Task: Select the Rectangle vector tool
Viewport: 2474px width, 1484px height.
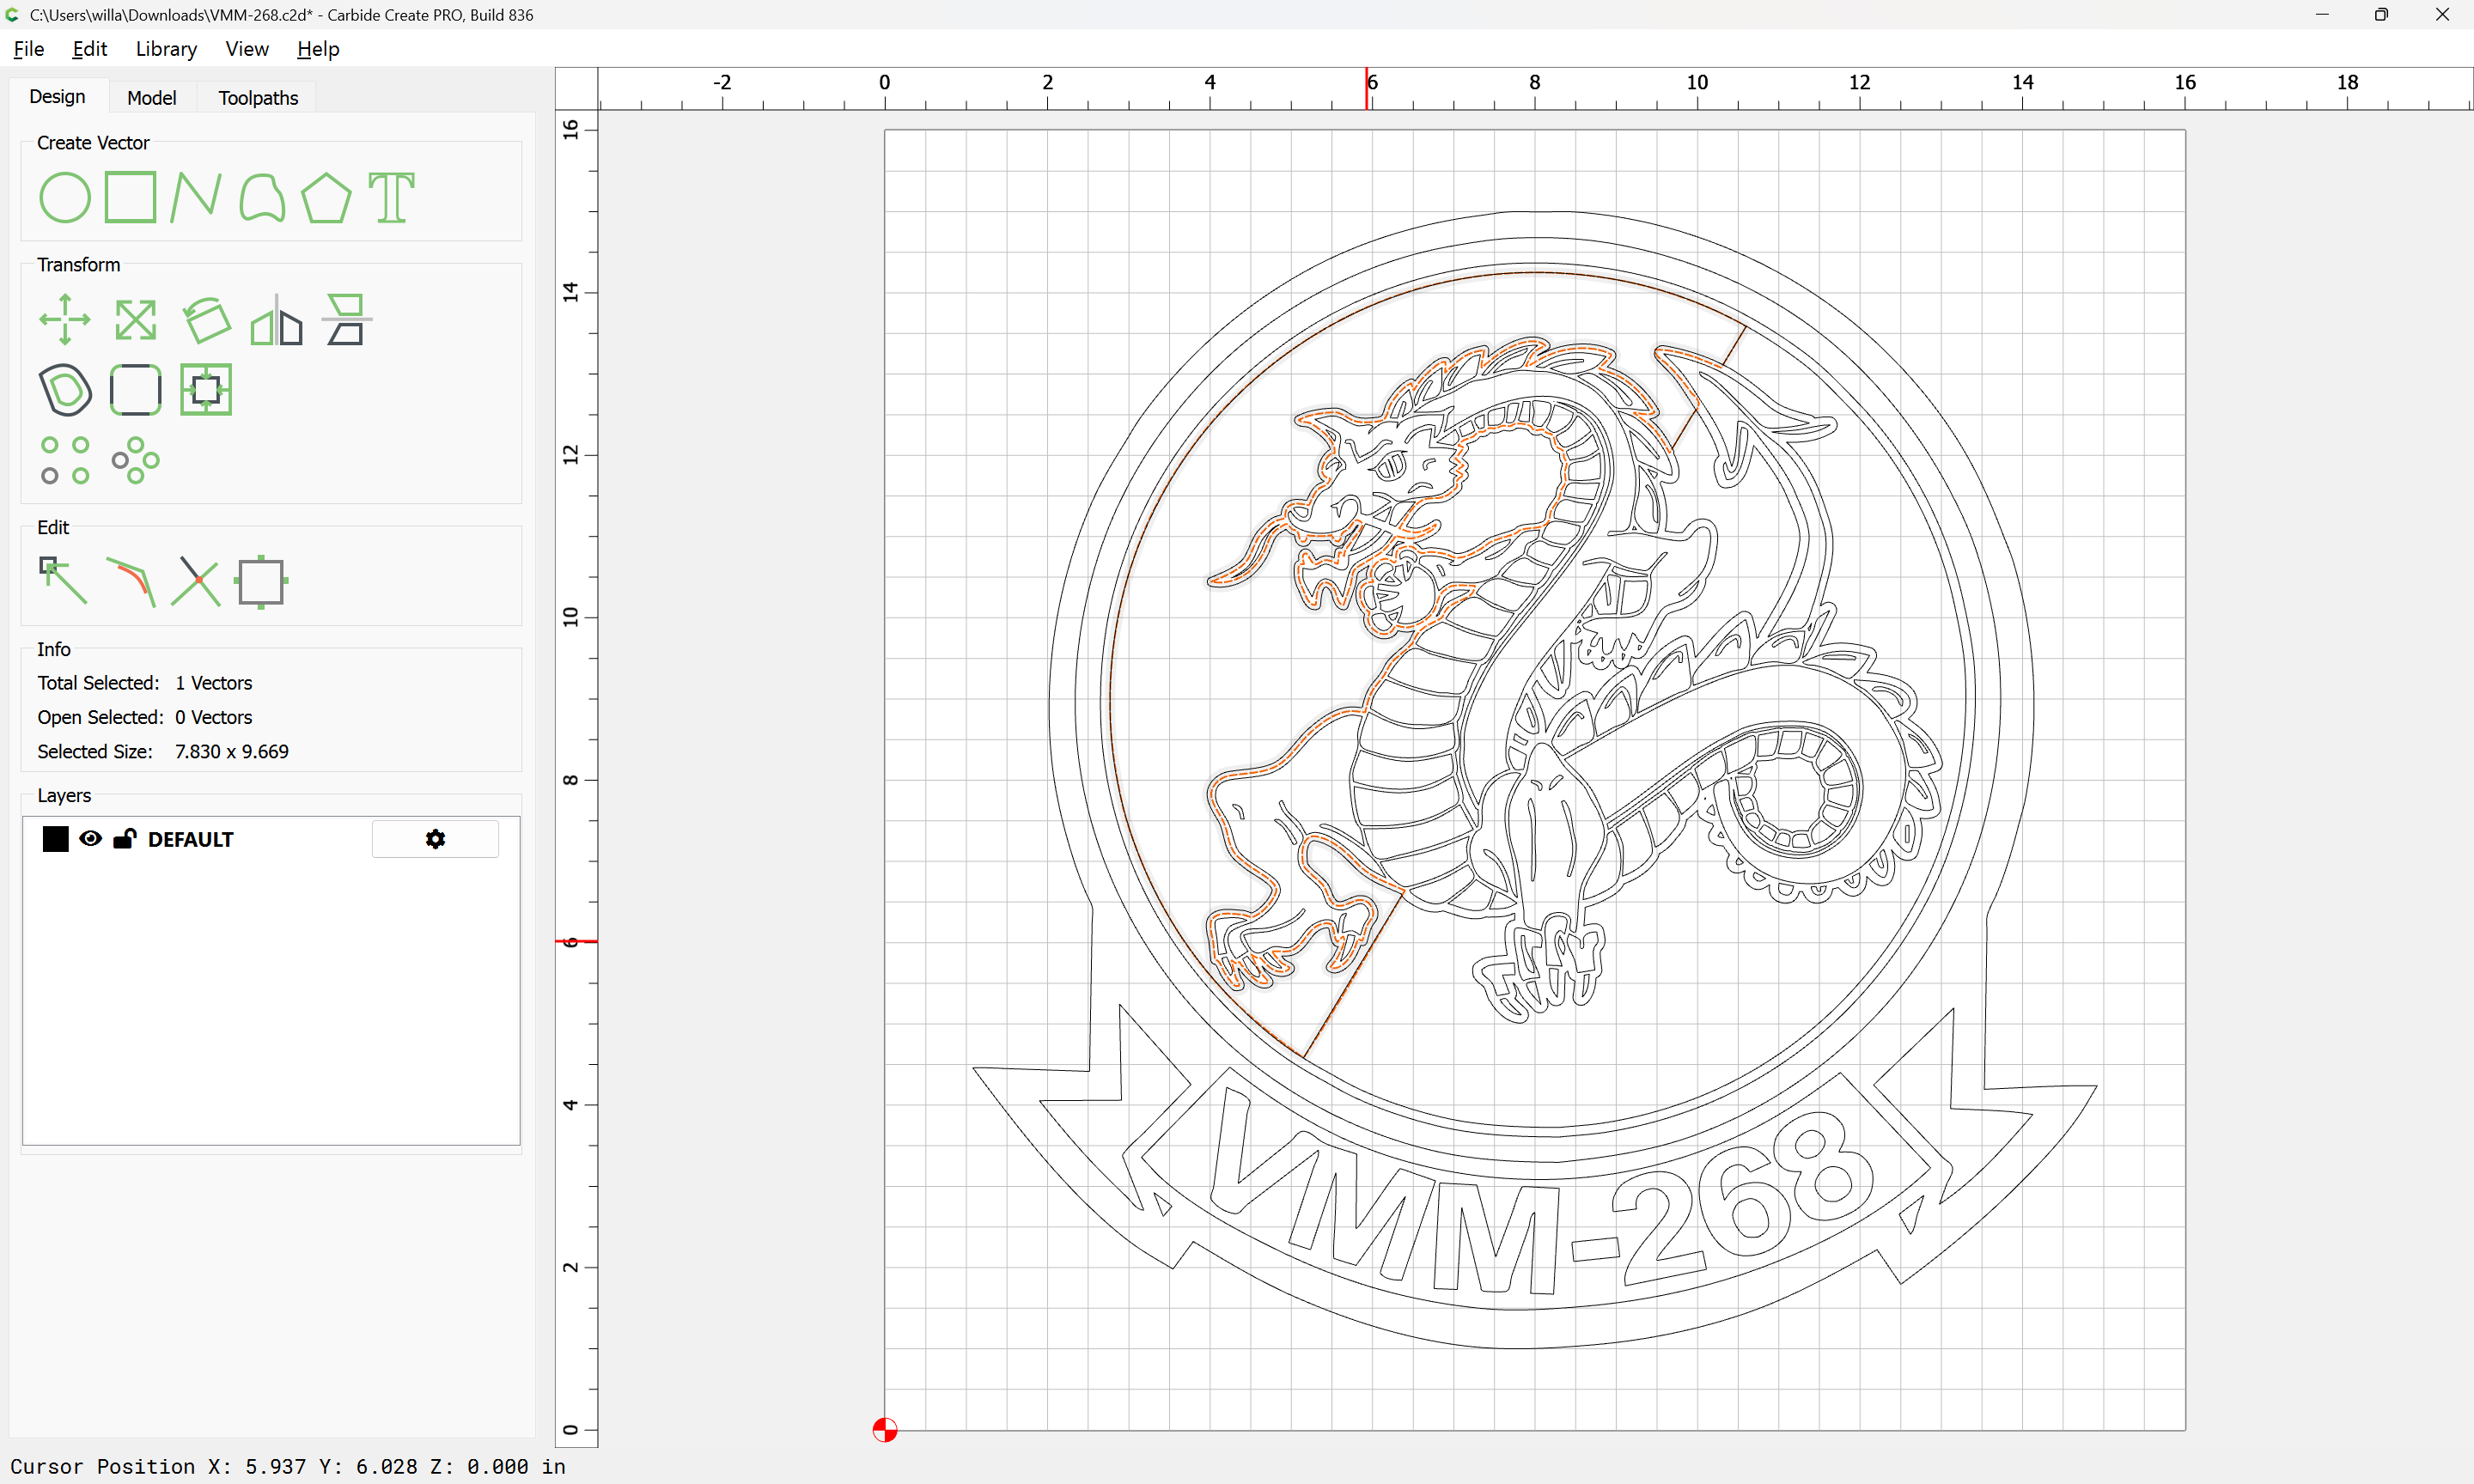Action: 130,197
